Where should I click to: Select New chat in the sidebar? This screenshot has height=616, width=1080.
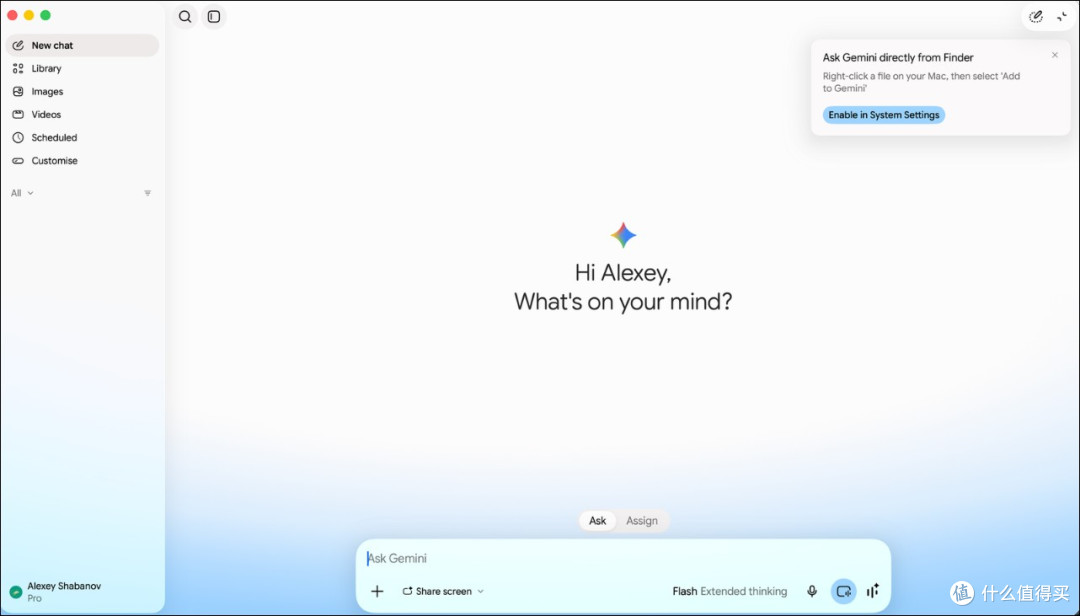click(x=82, y=45)
